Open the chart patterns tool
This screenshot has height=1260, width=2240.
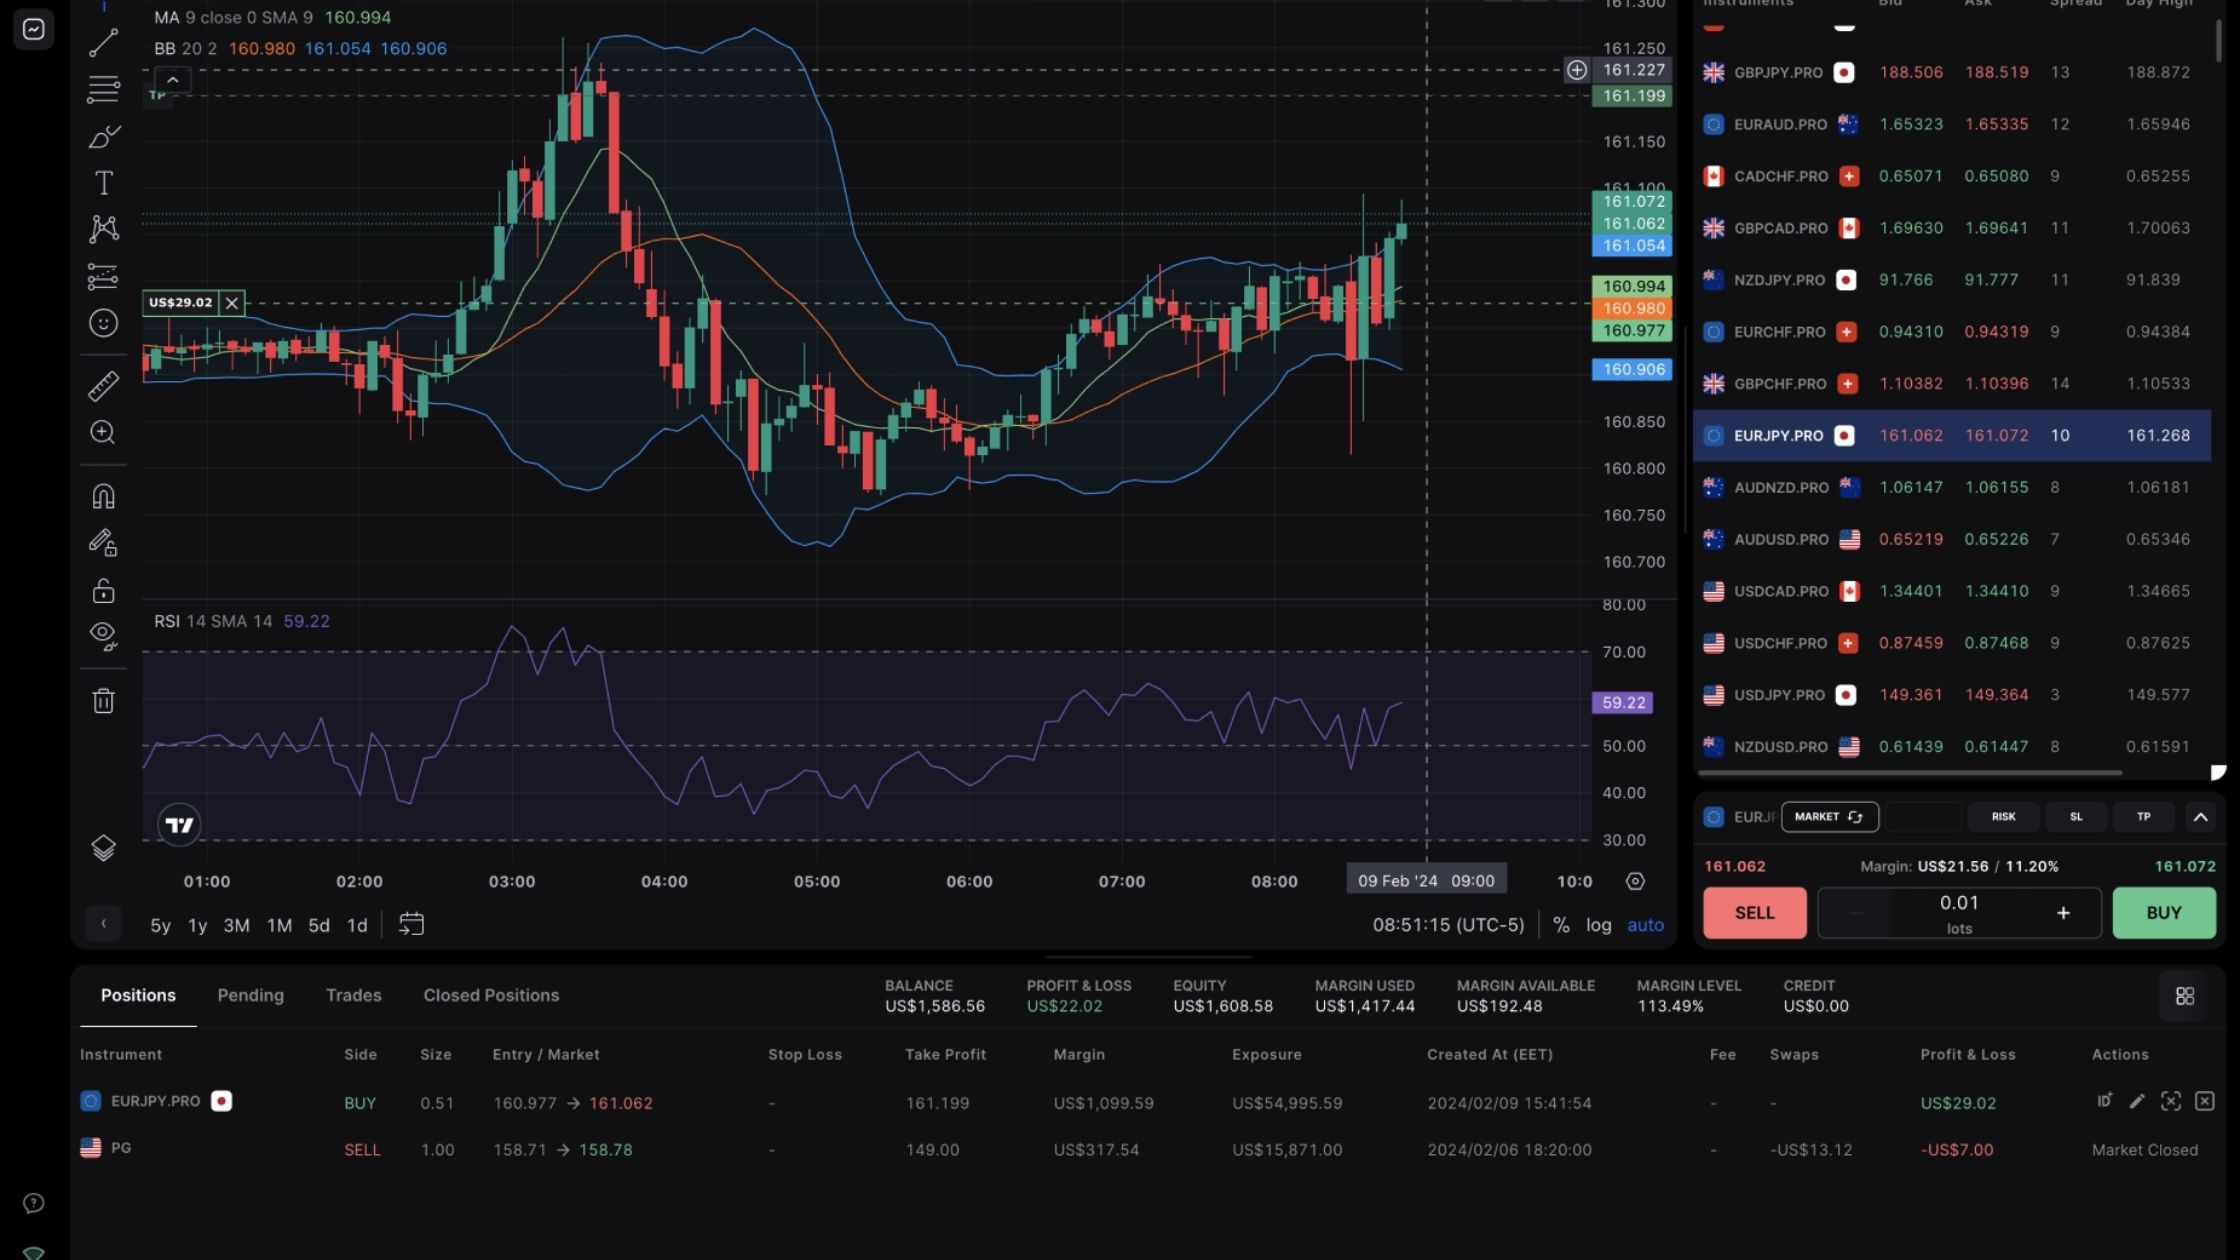point(103,229)
